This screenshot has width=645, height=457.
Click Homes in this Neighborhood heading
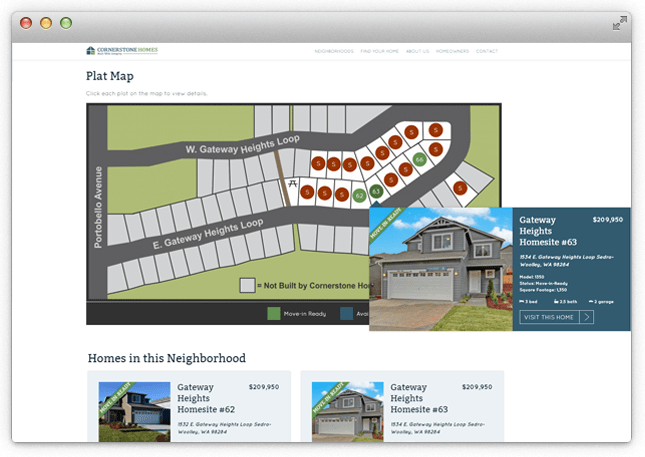click(x=167, y=358)
